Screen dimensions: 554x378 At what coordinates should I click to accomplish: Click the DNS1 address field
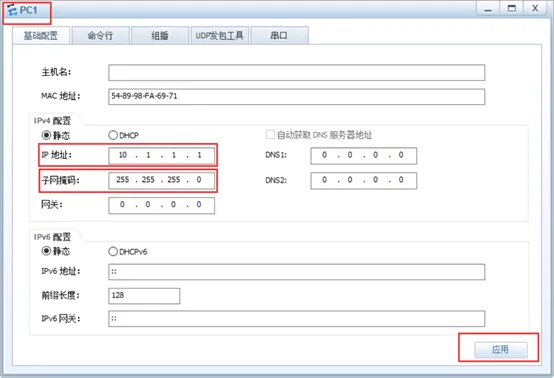point(364,155)
